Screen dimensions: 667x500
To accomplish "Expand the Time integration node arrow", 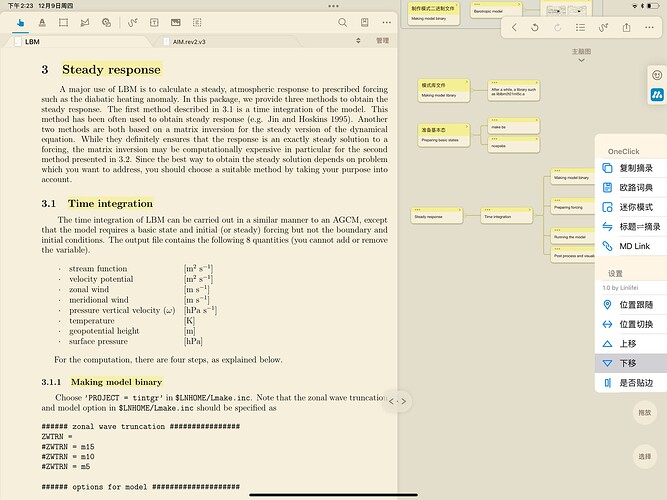I will click(529, 210).
